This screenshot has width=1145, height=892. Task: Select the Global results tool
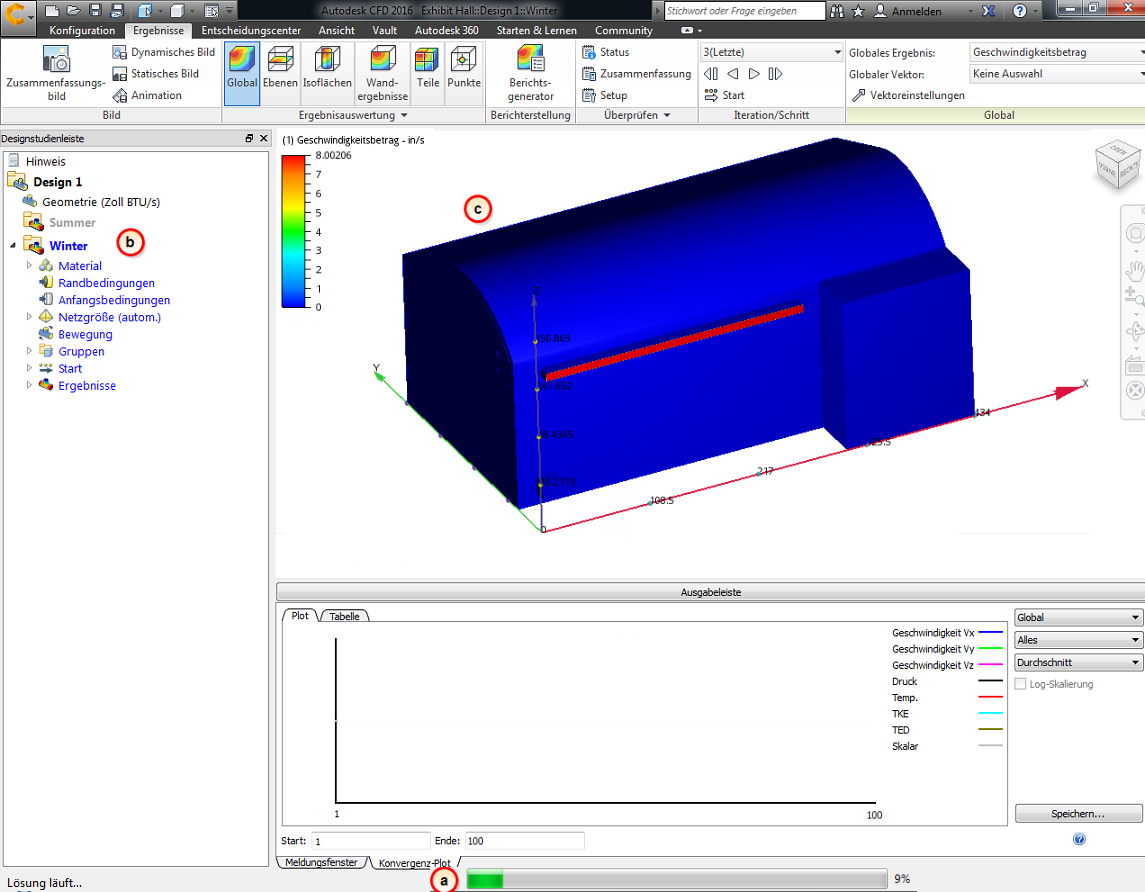click(242, 73)
